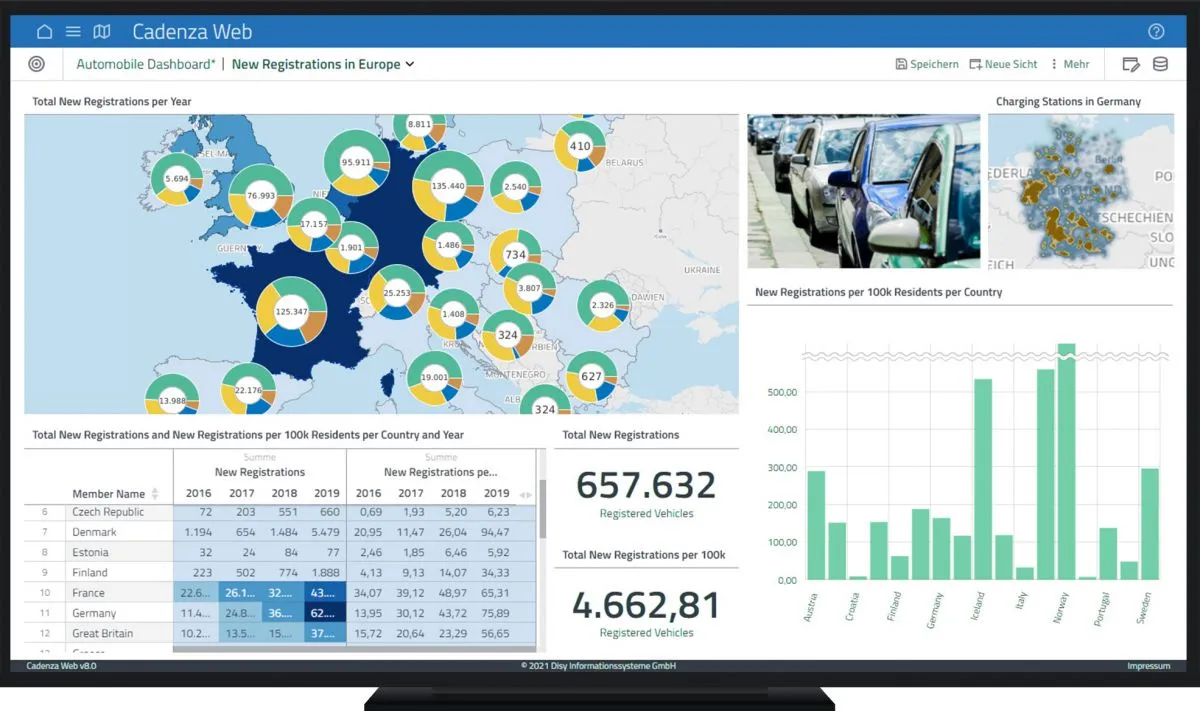Click Speichern to save the dashboard

(x=927, y=64)
